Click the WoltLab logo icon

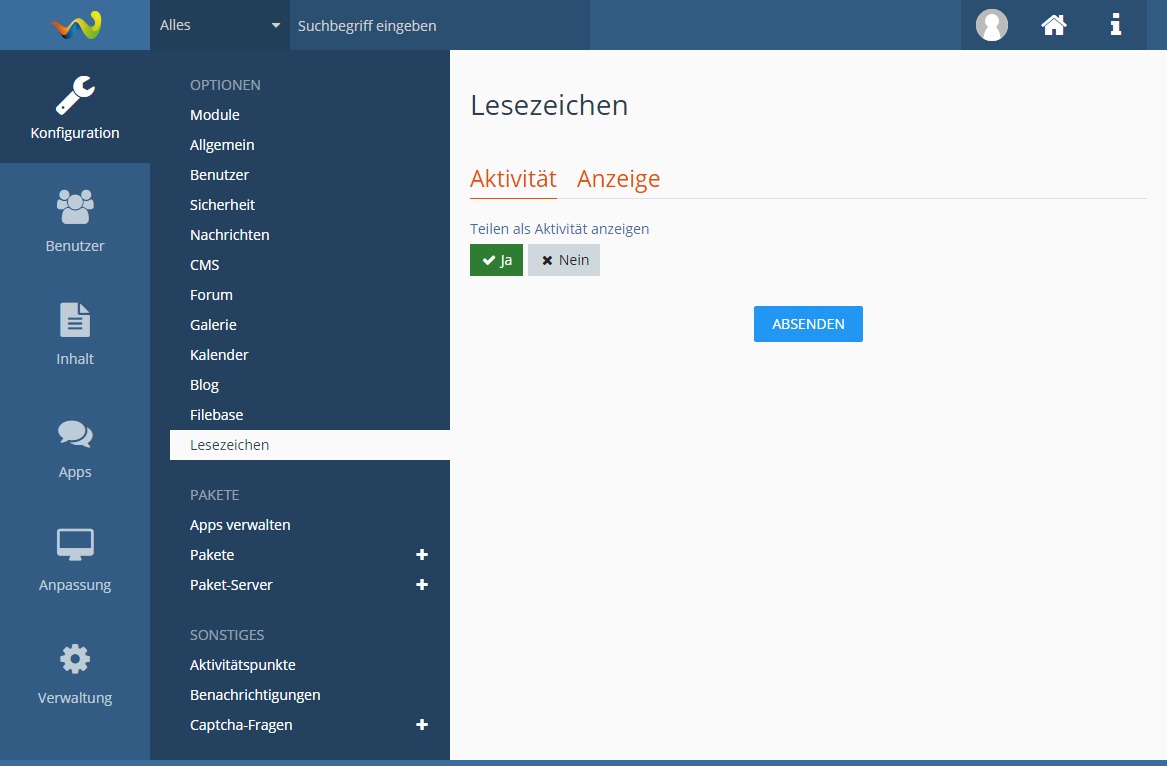[76, 25]
